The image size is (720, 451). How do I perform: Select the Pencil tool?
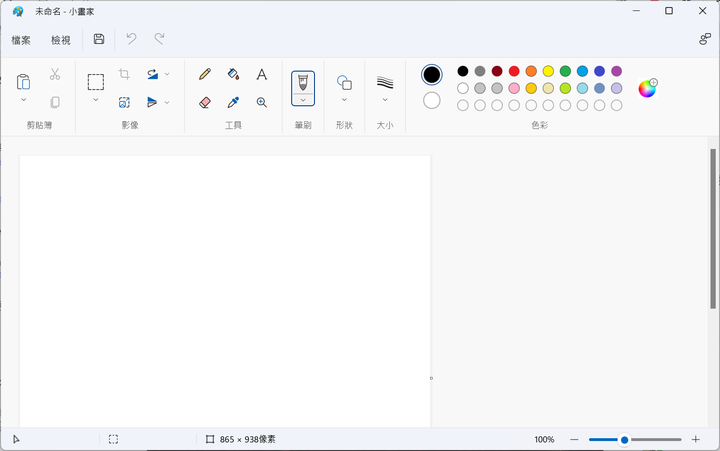[x=205, y=74]
